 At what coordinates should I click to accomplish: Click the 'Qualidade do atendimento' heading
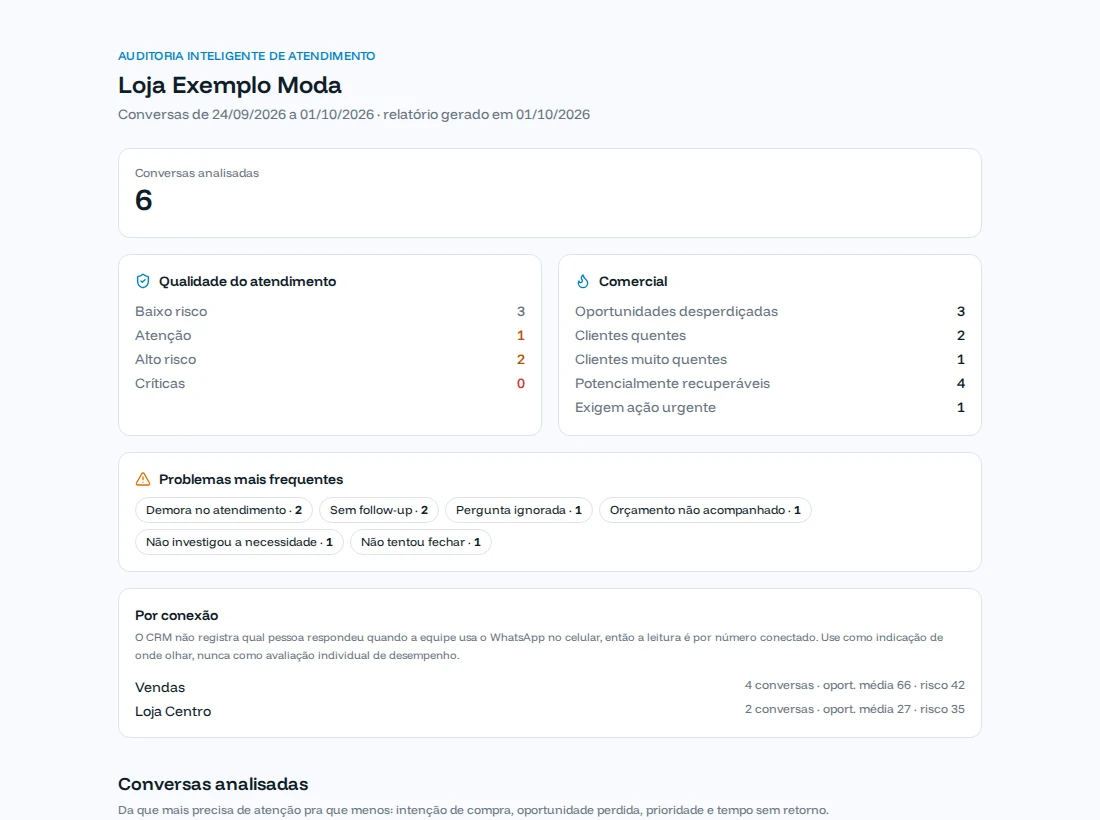(x=247, y=281)
